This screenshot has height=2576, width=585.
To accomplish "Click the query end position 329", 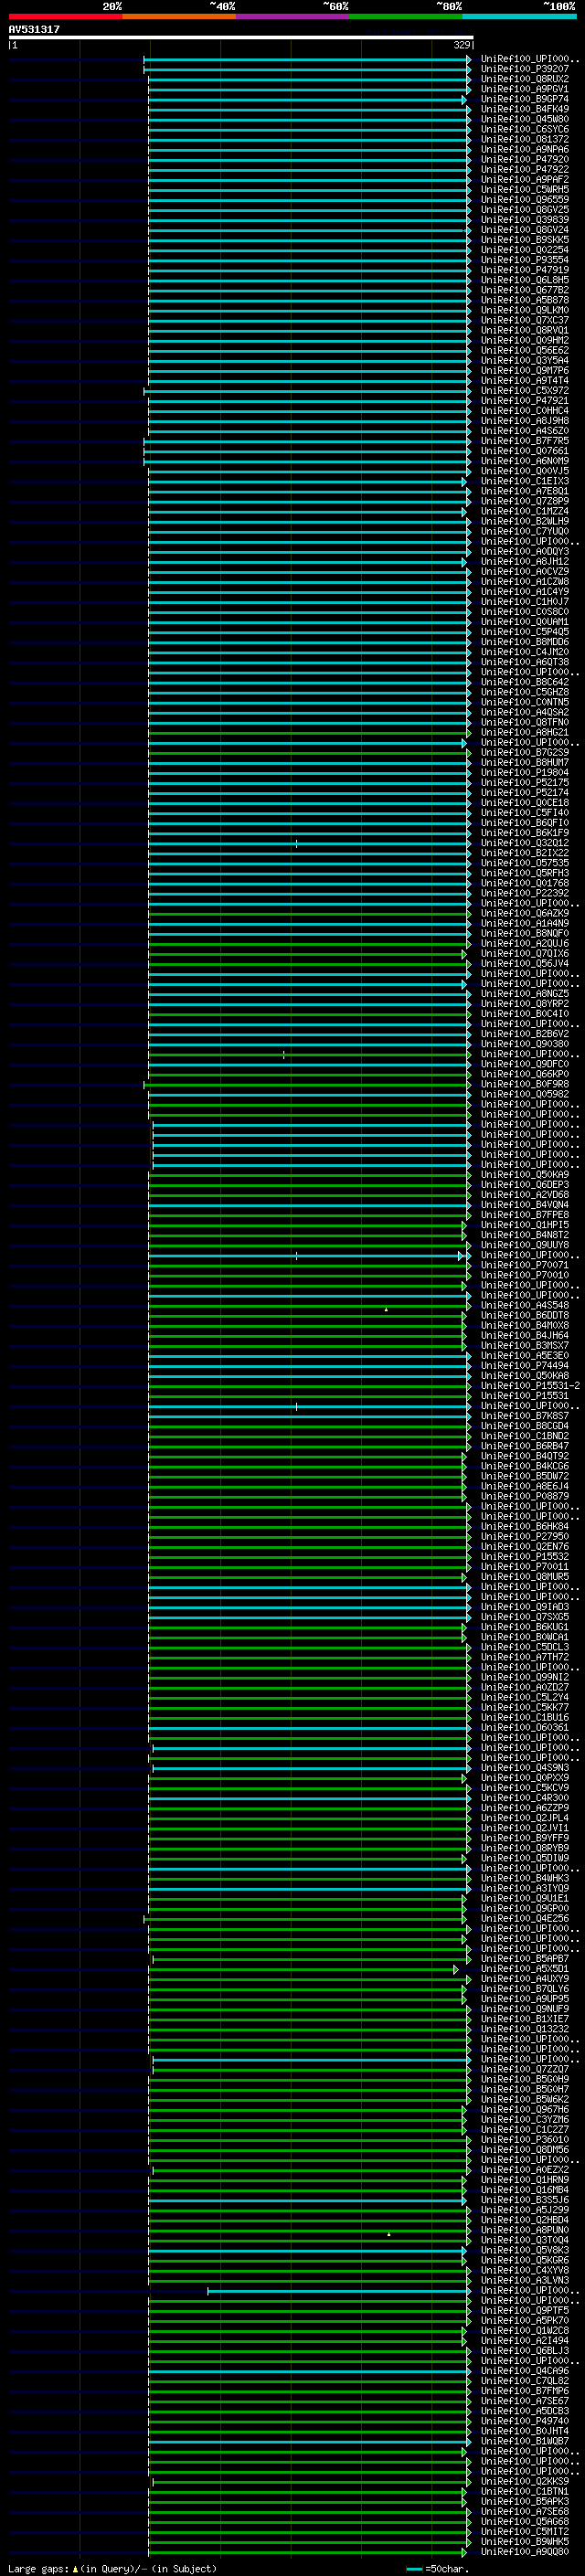I will tap(462, 45).
